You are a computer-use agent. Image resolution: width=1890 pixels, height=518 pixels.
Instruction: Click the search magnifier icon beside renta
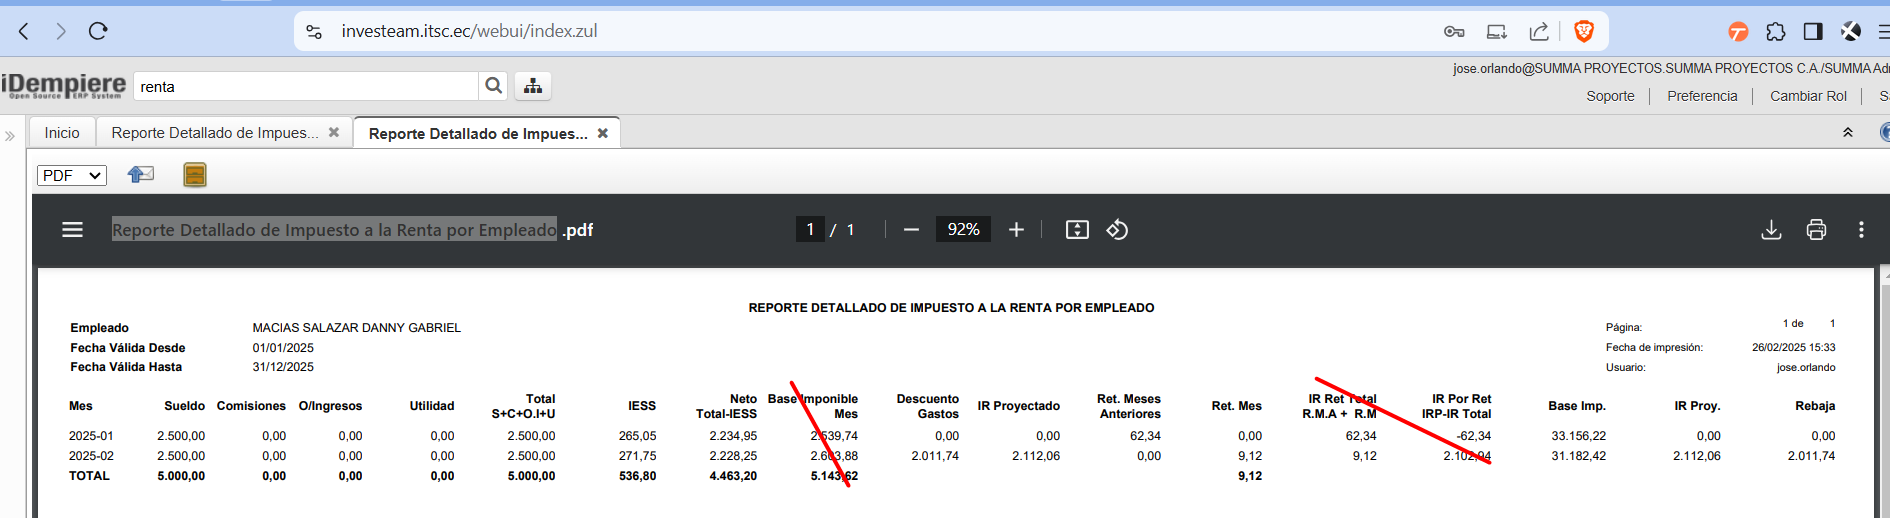click(493, 86)
